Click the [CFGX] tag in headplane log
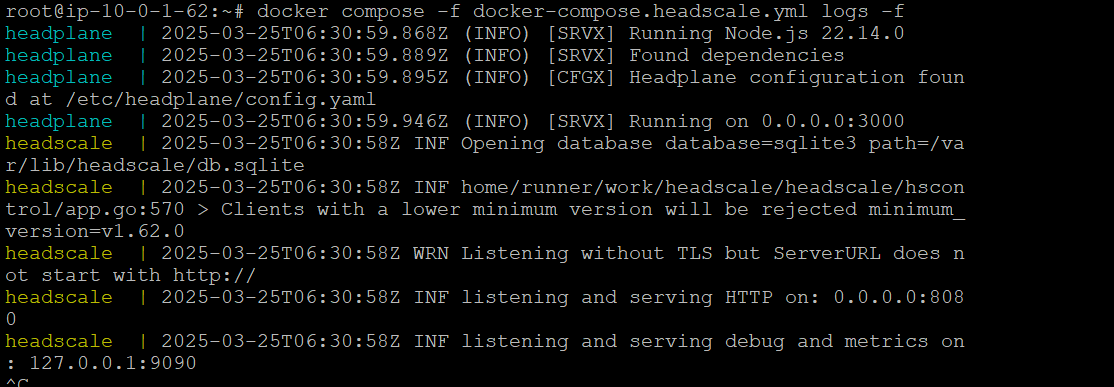Viewport: 1114px width, 387px height. [x=580, y=78]
